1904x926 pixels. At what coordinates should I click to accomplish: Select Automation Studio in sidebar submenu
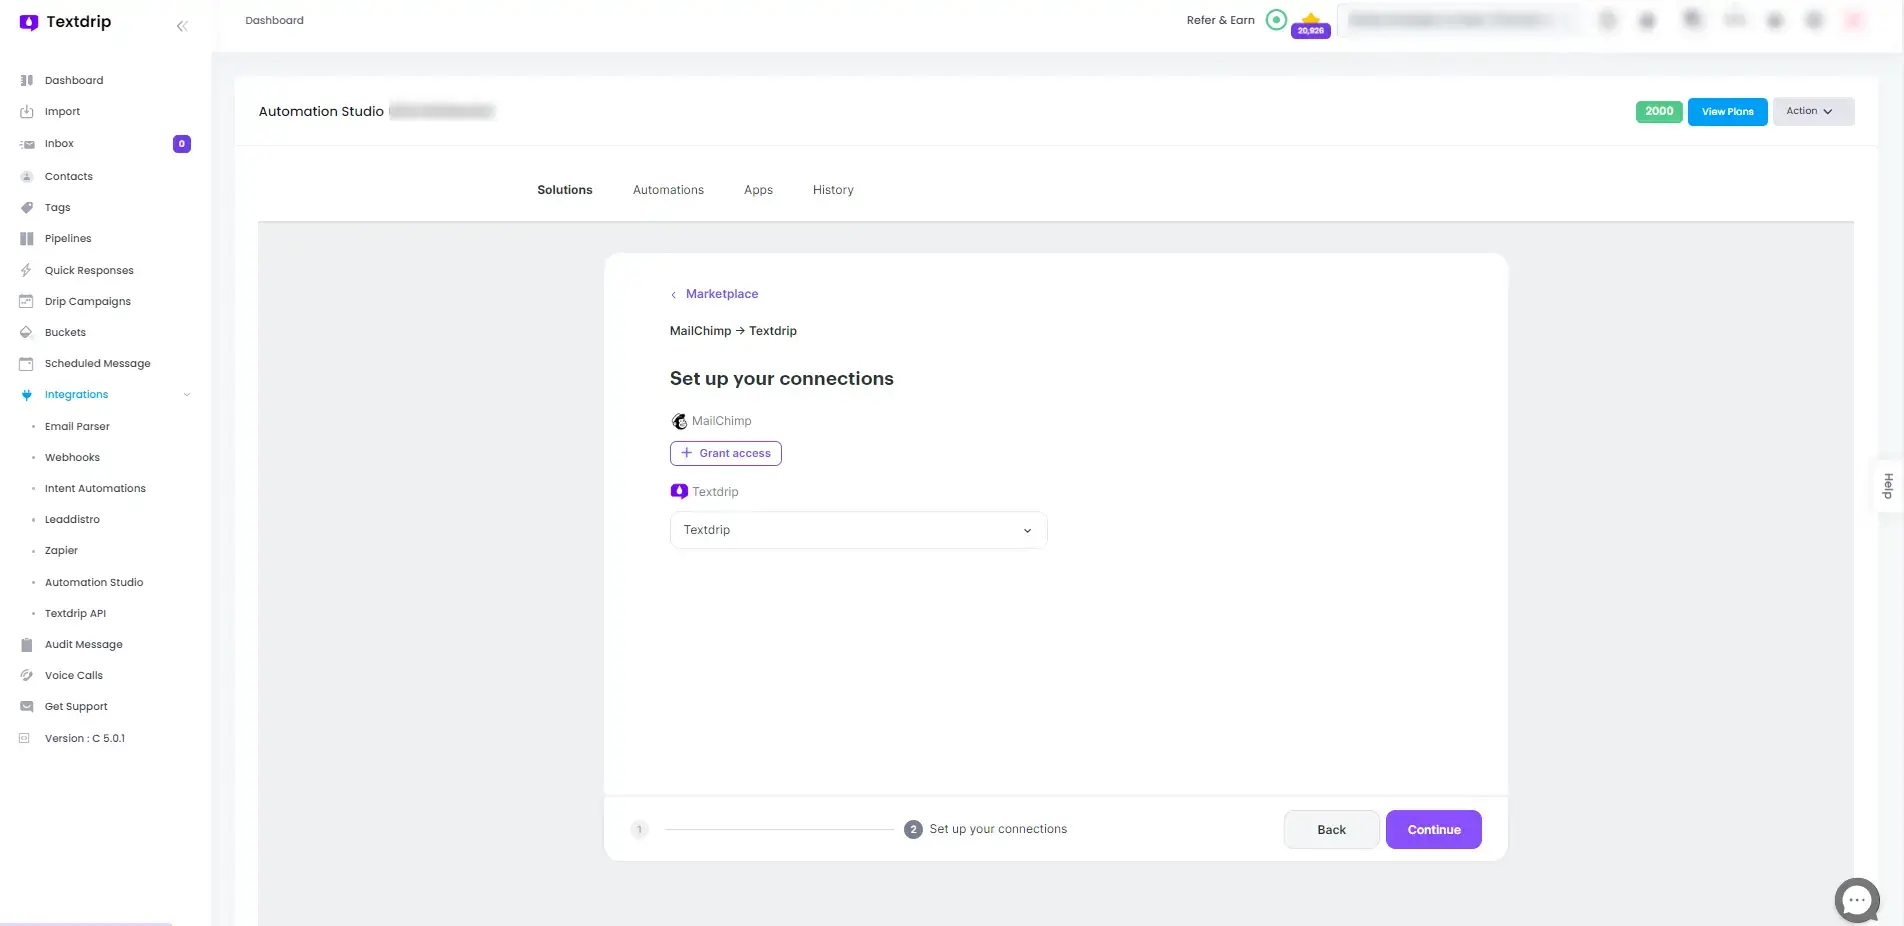tap(94, 582)
